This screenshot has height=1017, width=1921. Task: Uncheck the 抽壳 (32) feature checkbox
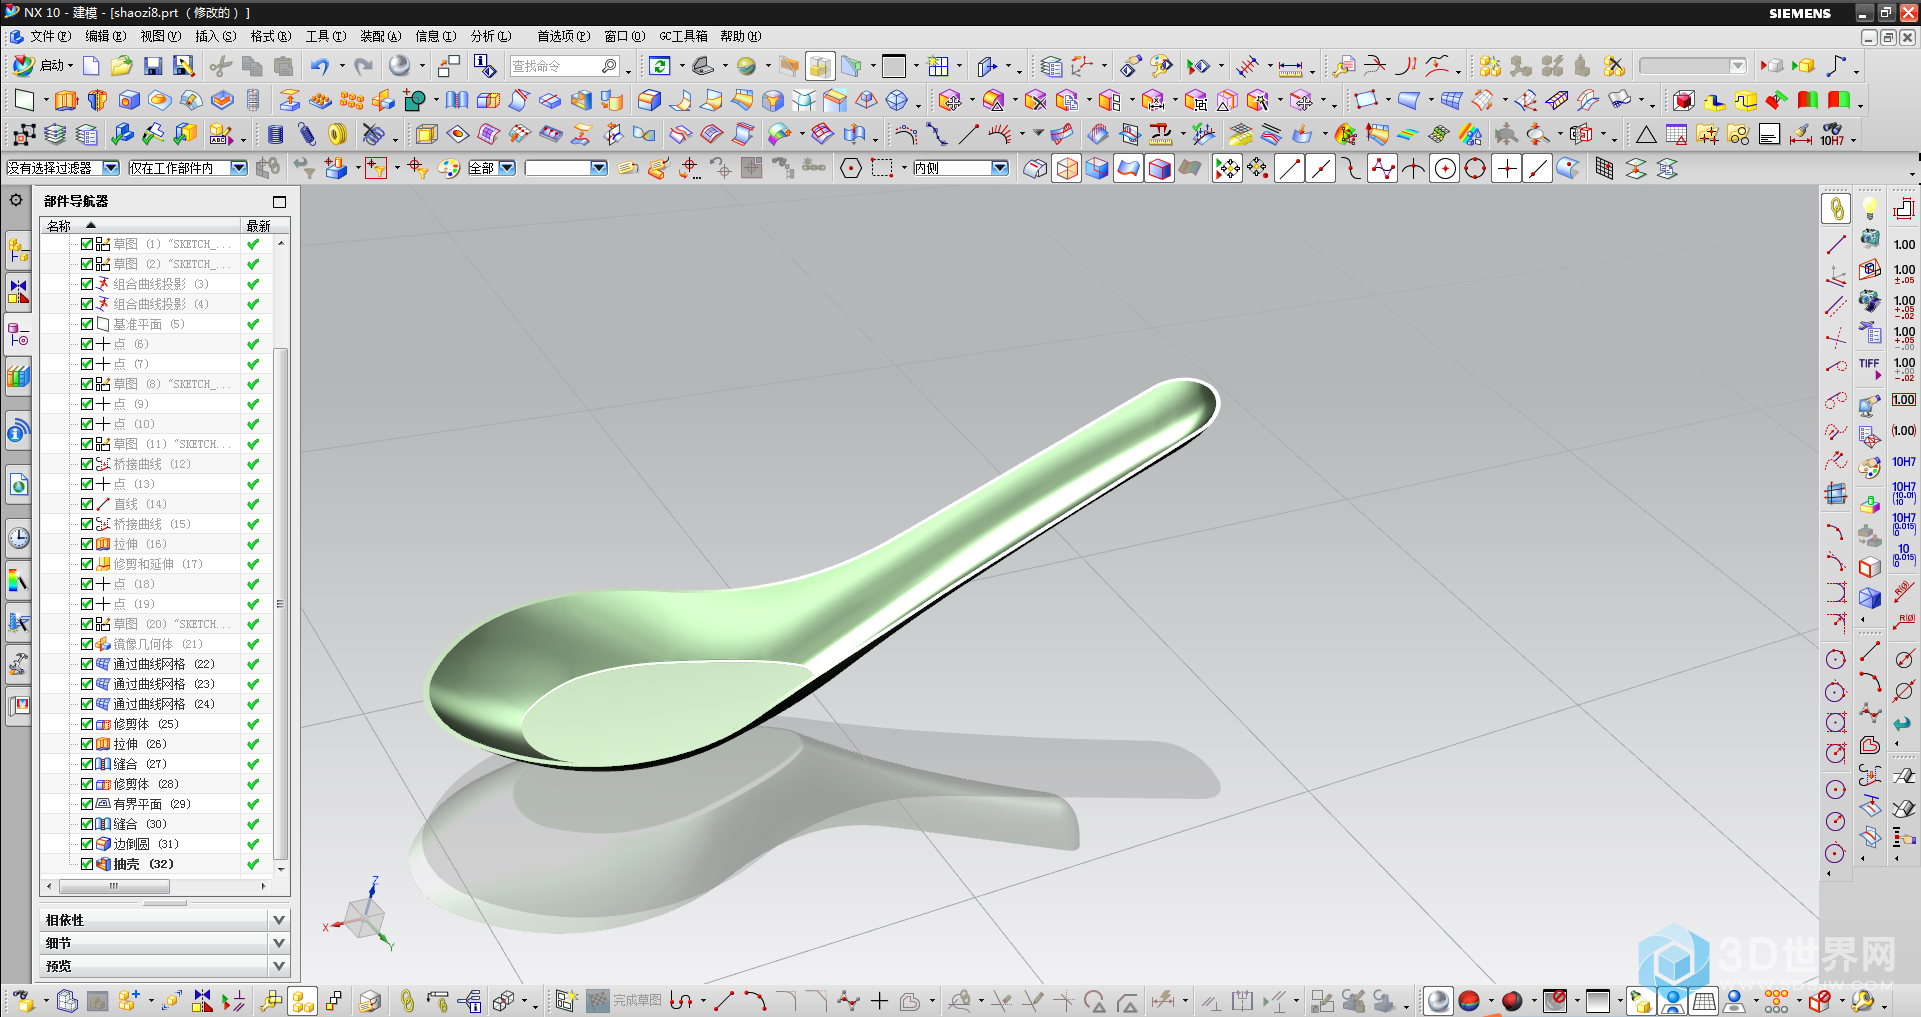[87, 864]
